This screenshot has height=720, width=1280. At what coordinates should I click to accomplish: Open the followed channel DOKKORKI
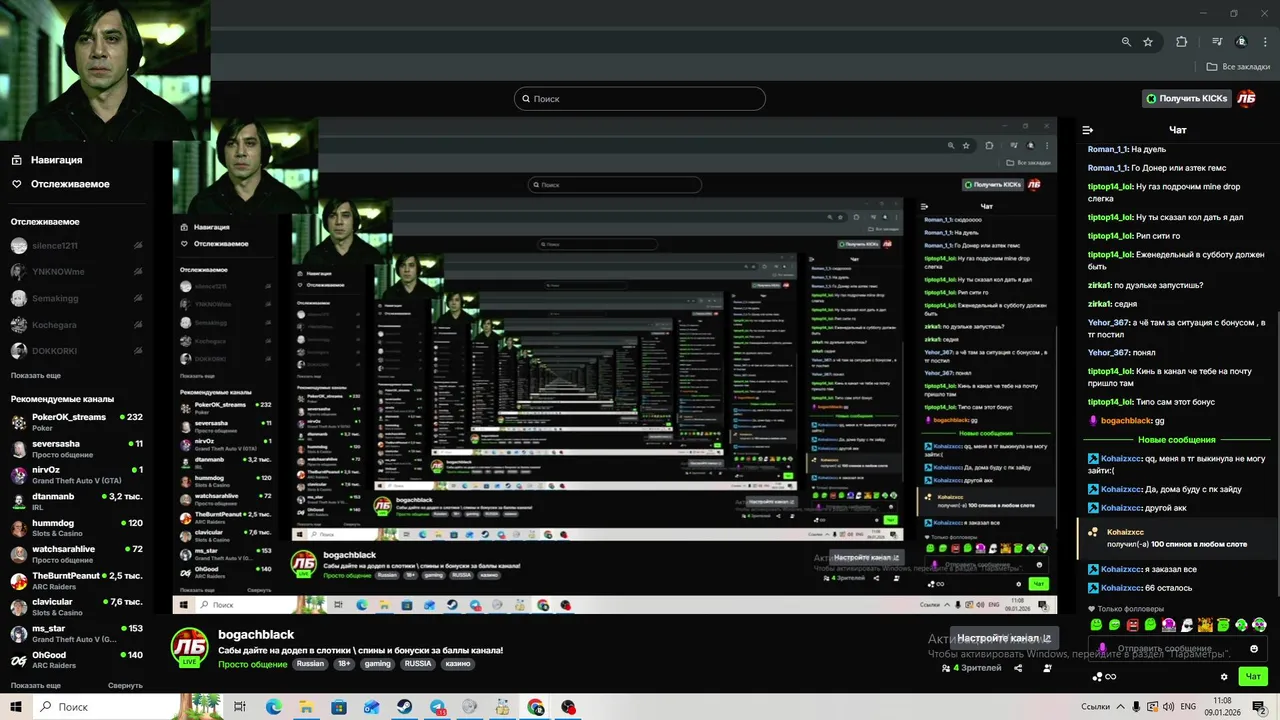(x=76, y=351)
